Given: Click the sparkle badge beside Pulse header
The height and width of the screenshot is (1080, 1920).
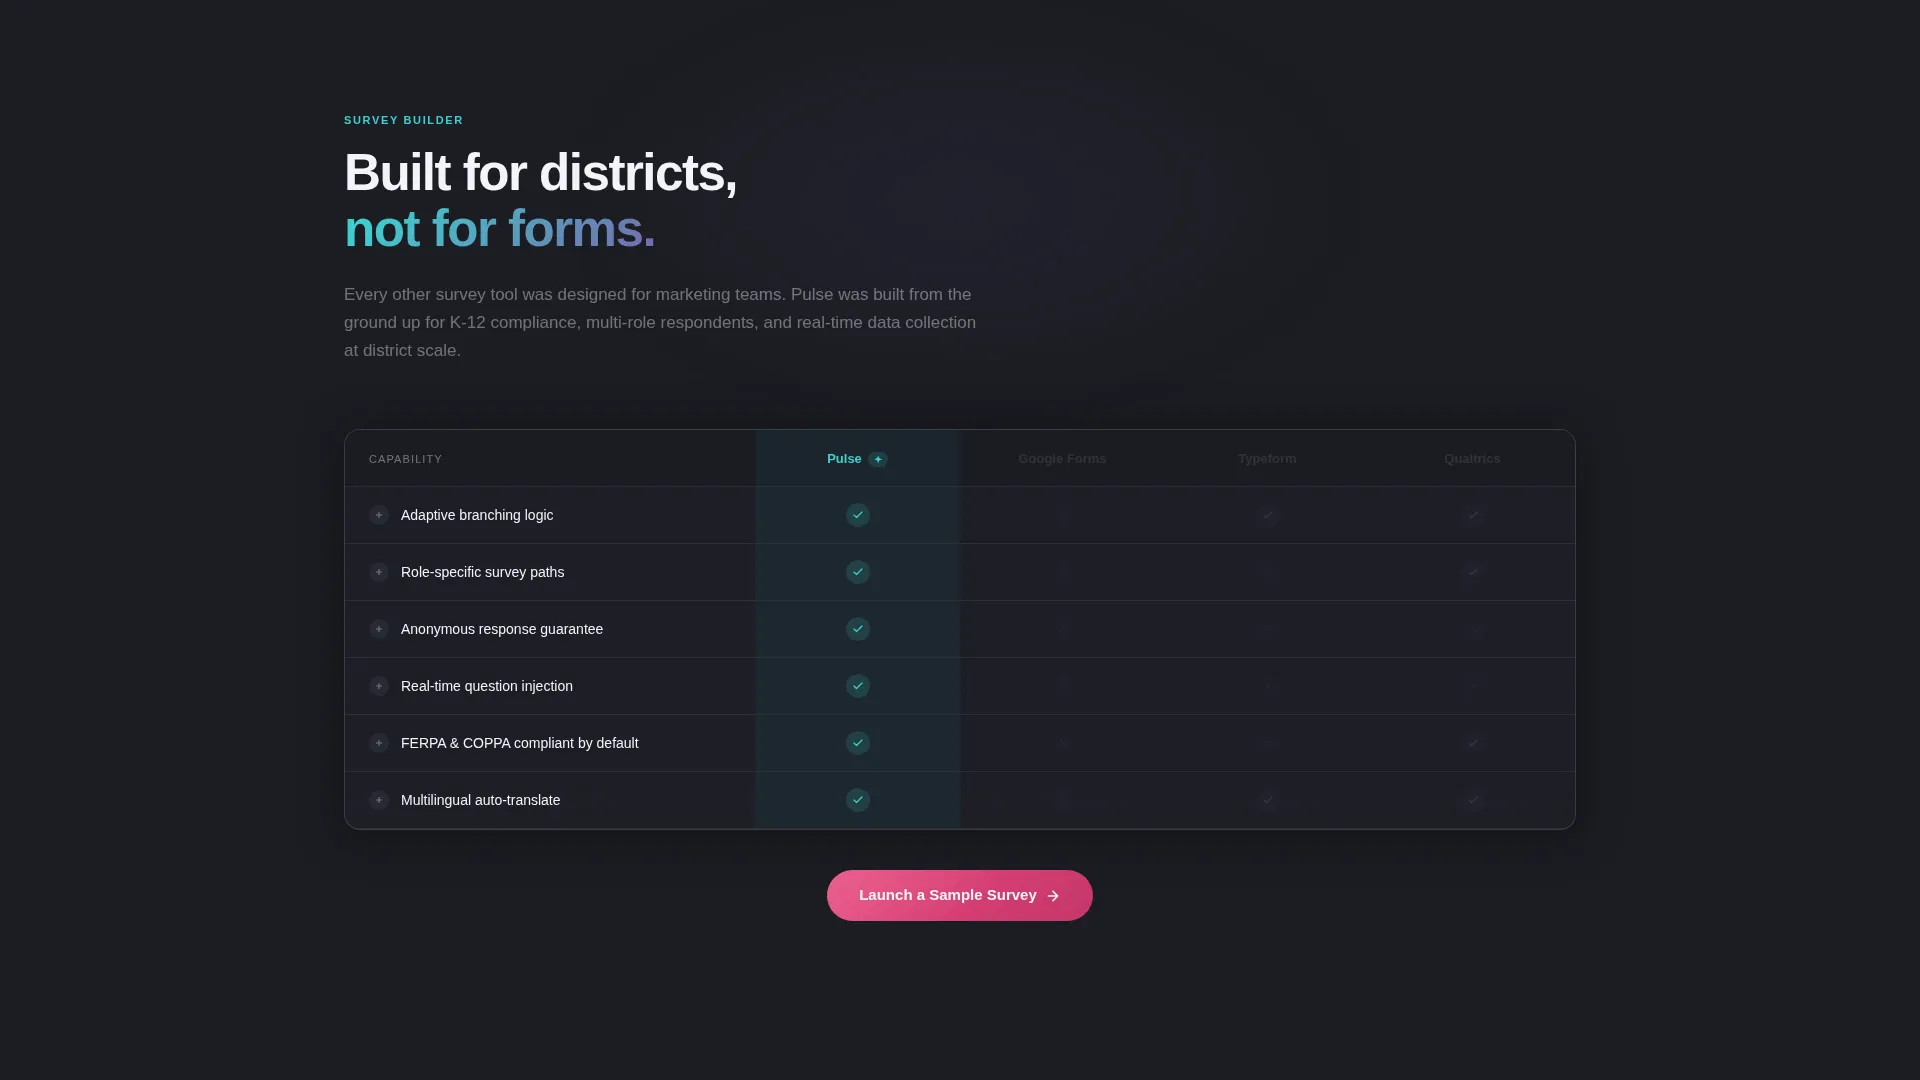Looking at the screenshot, I should point(878,459).
